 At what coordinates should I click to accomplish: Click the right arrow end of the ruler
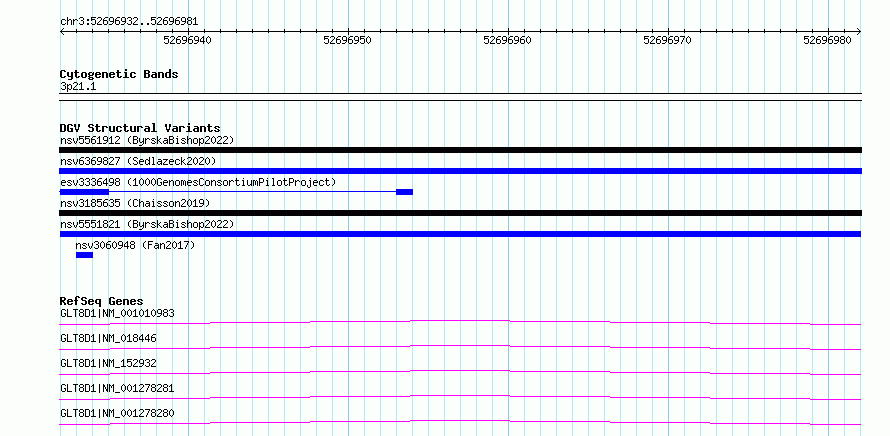(859, 32)
